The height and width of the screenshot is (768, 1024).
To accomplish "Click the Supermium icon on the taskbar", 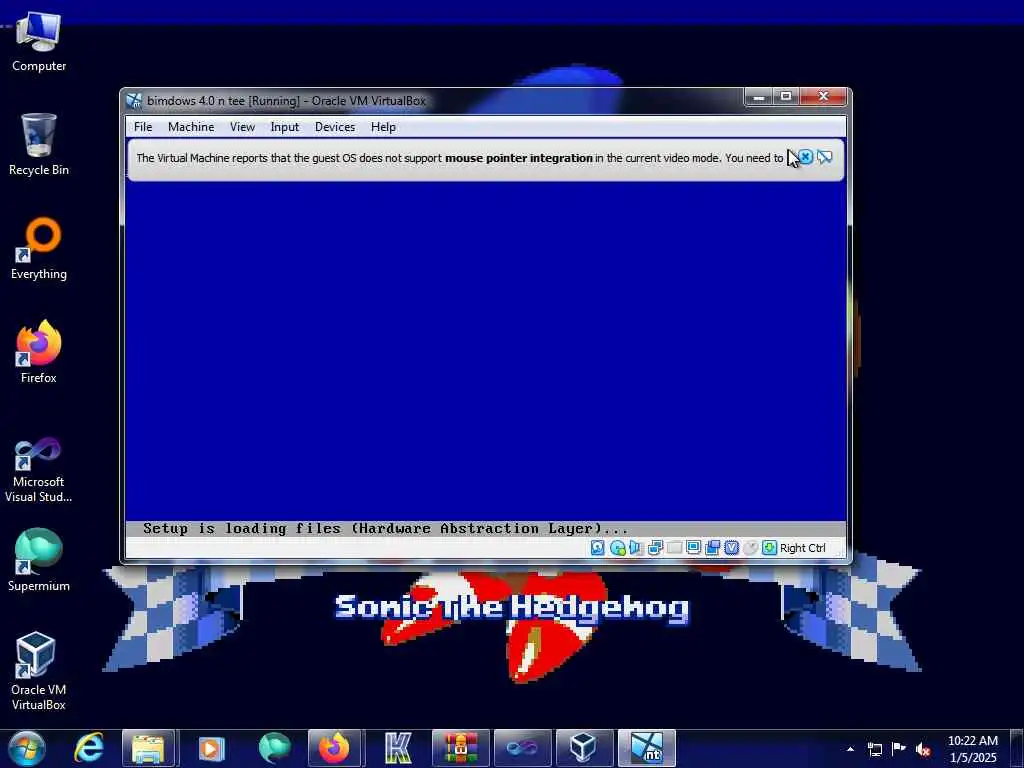I will coord(274,748).
